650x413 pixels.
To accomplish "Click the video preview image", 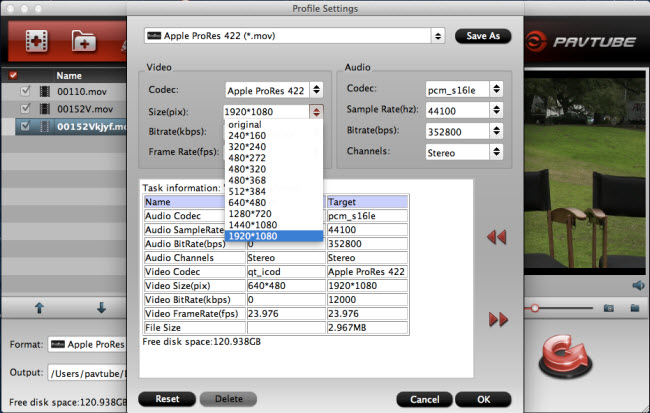I will [x=585, y=173].
